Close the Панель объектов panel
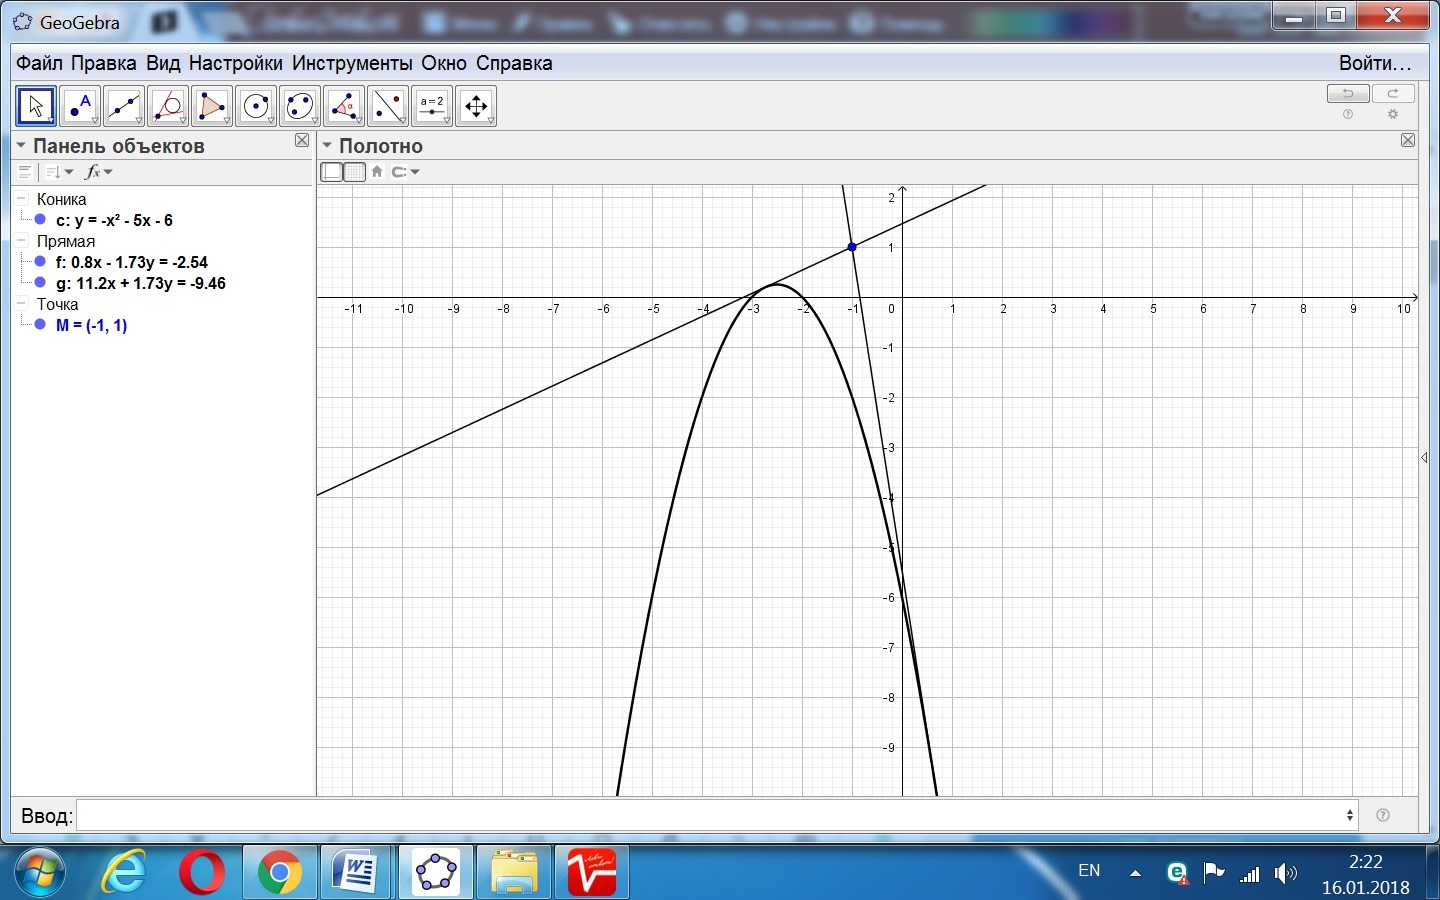Screen dimensions: 1440x900 pos(302,141)
